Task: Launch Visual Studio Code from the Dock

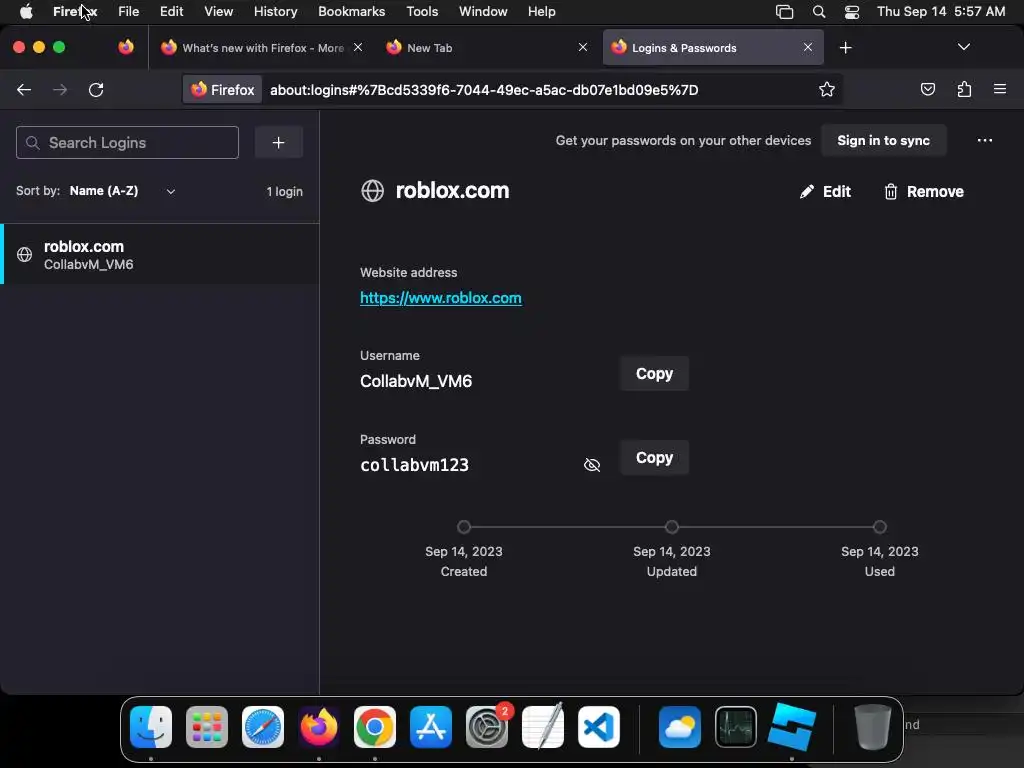Action: pyautogui.click(x=599, y=727)
